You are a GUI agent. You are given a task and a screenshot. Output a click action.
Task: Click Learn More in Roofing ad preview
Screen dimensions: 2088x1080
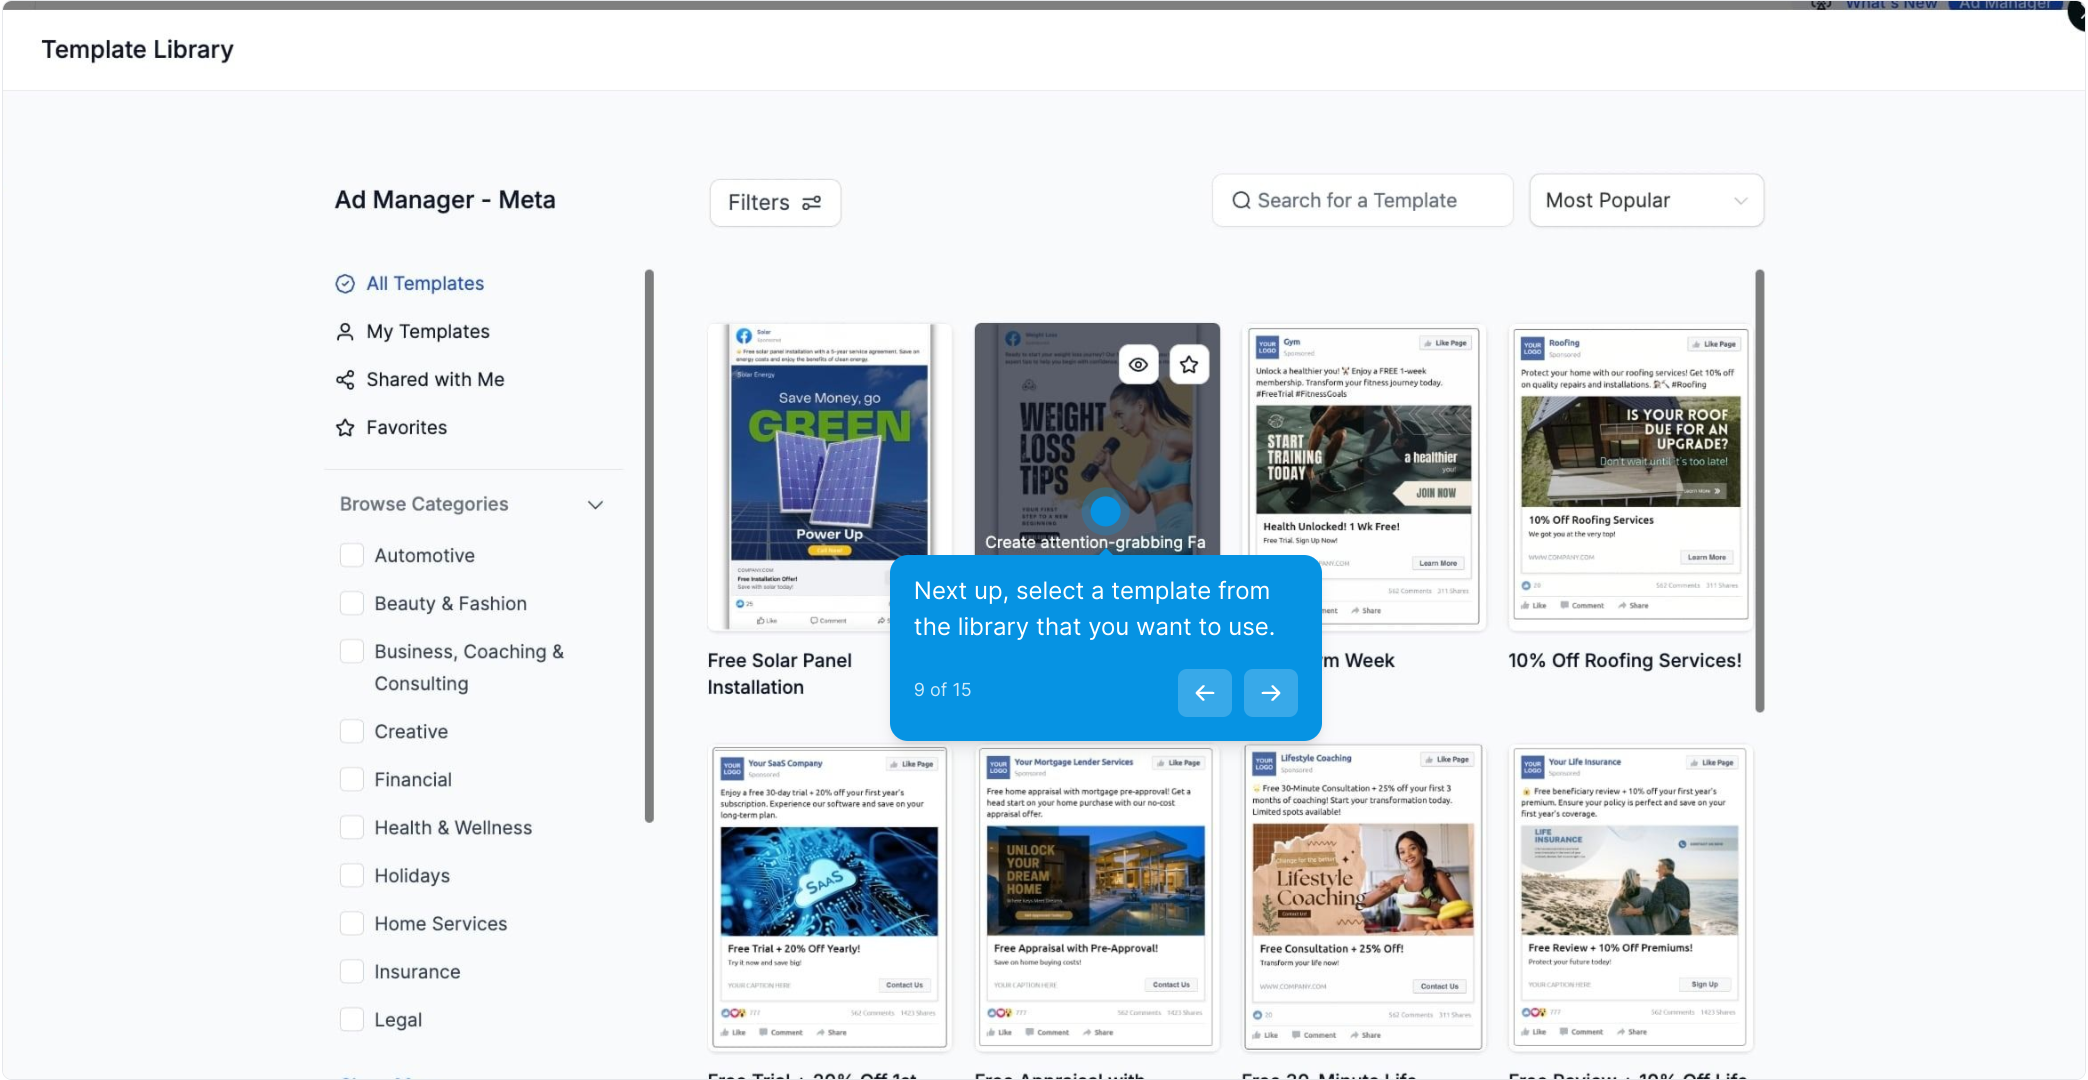click(x=1706, y=557)
